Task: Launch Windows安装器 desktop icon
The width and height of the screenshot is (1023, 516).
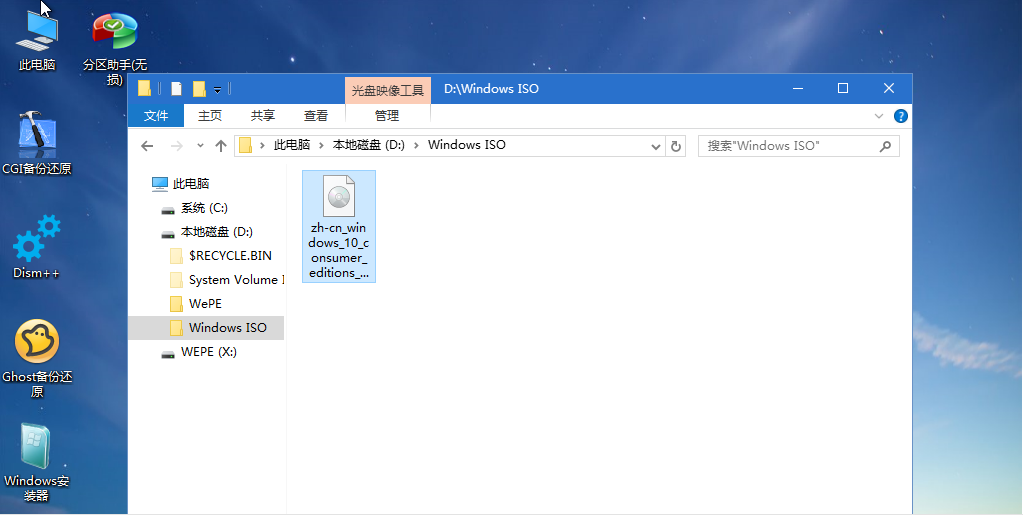Action: 37,463
